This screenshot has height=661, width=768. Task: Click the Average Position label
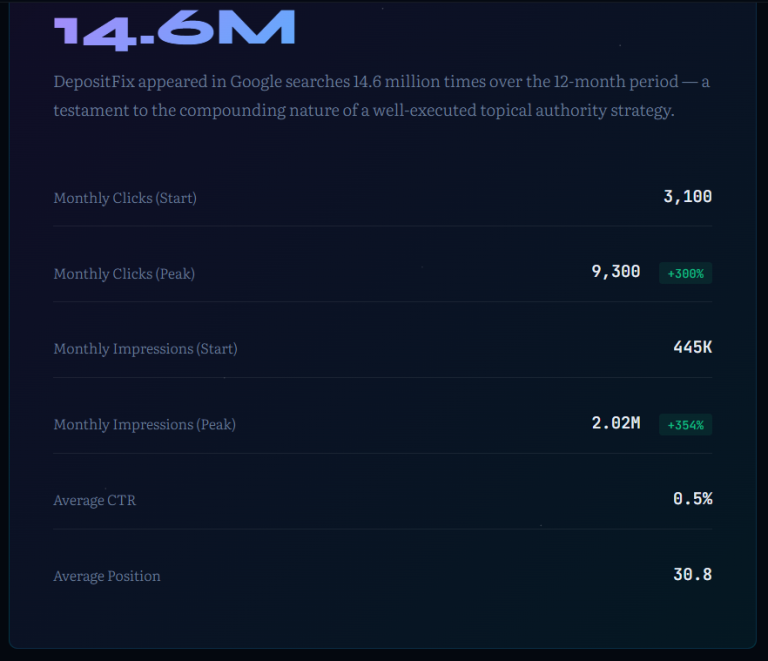click(106, 576)
